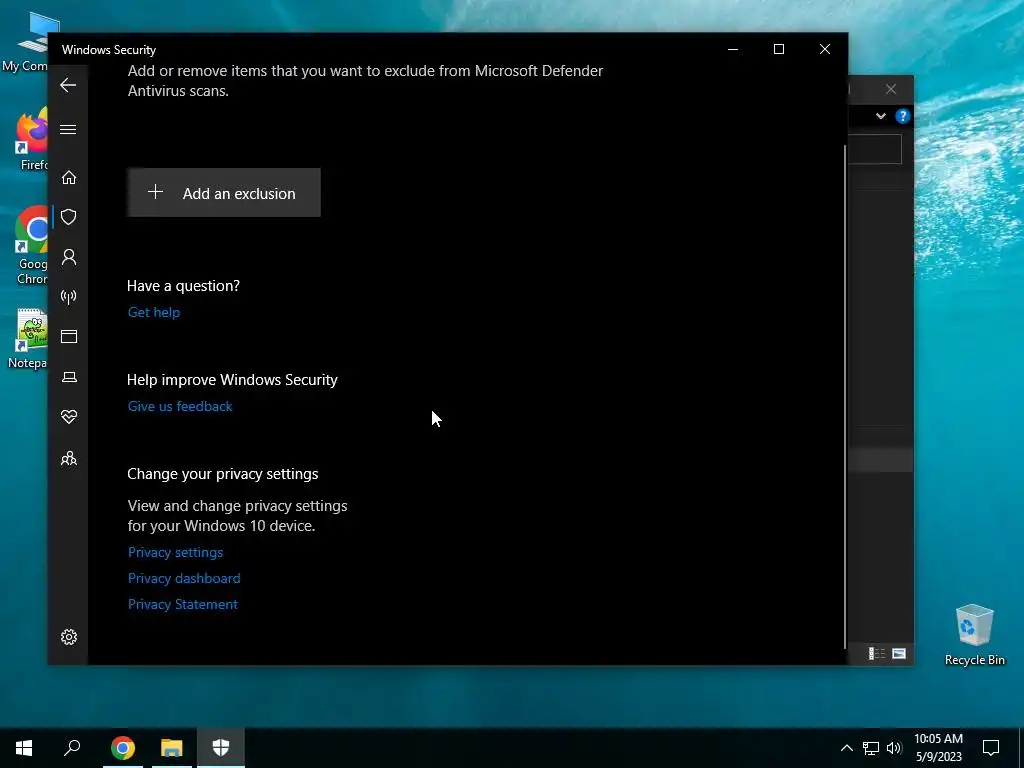The width and height of the screenshot is (1024, 768).
Task: Open Recycle Bin desktop icon
Action: coord(974,635)
